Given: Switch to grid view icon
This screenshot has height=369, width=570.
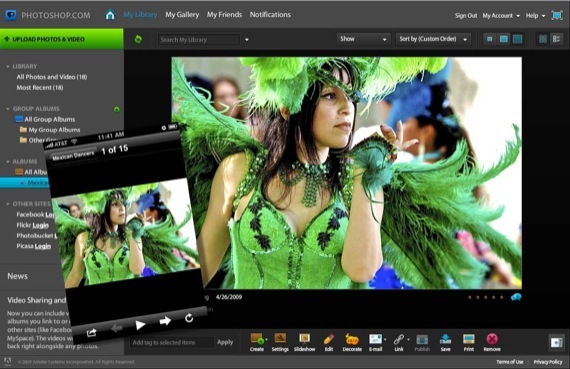Looking at the screenshot, I should click(x=543, y=39).
